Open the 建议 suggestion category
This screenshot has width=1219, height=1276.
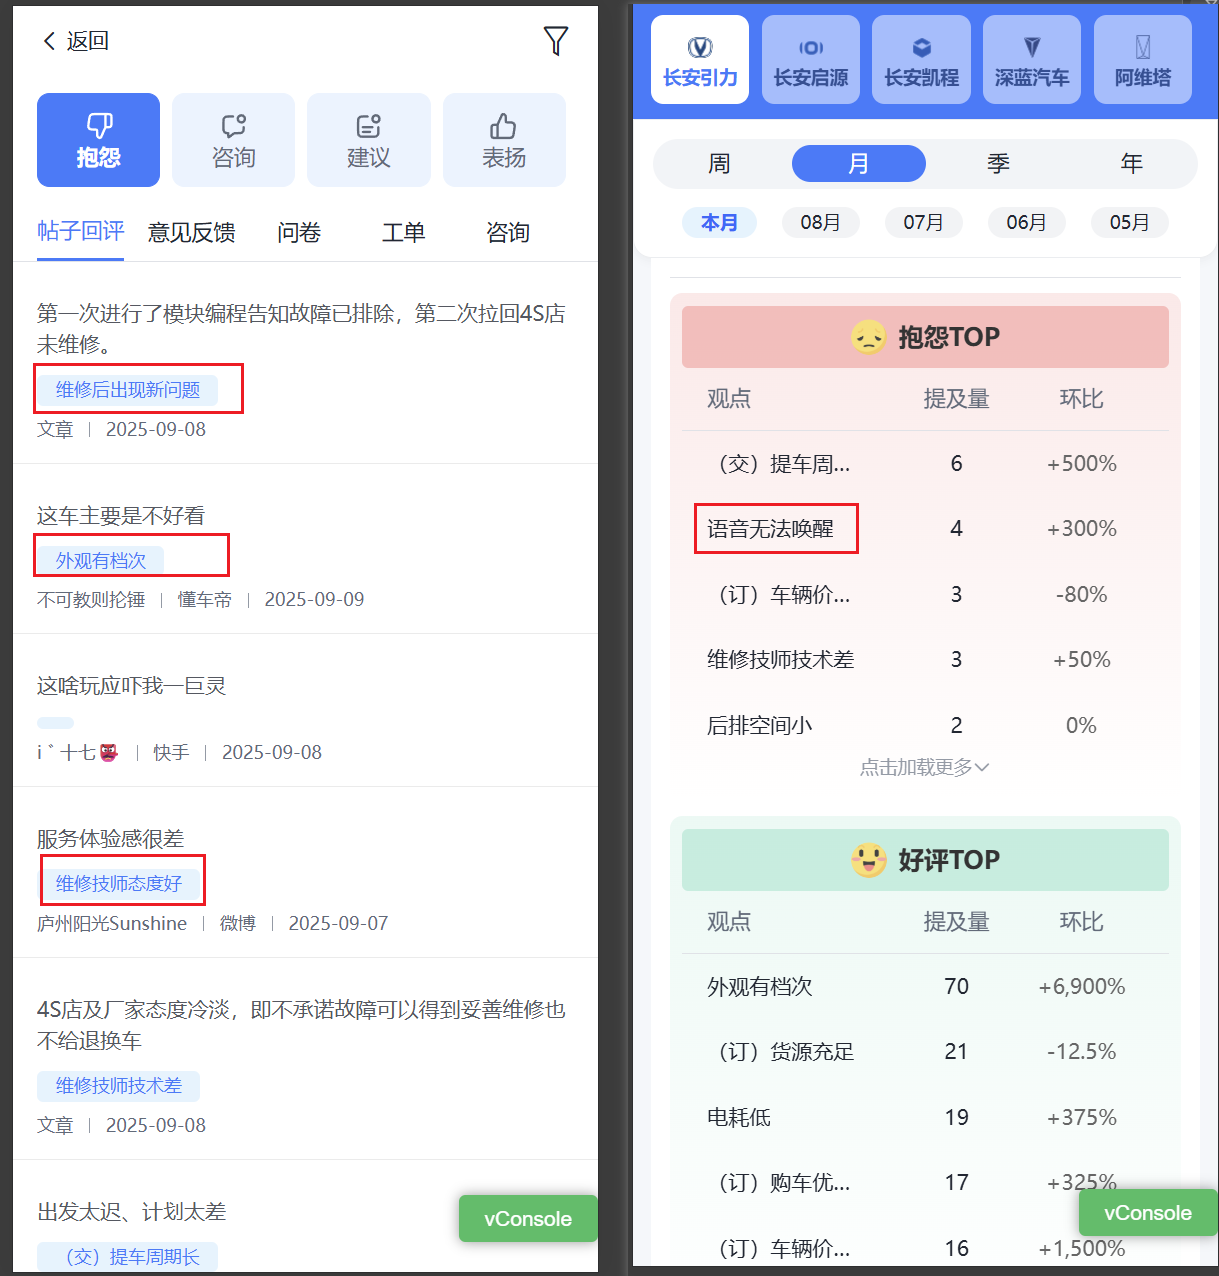point(368,140)
